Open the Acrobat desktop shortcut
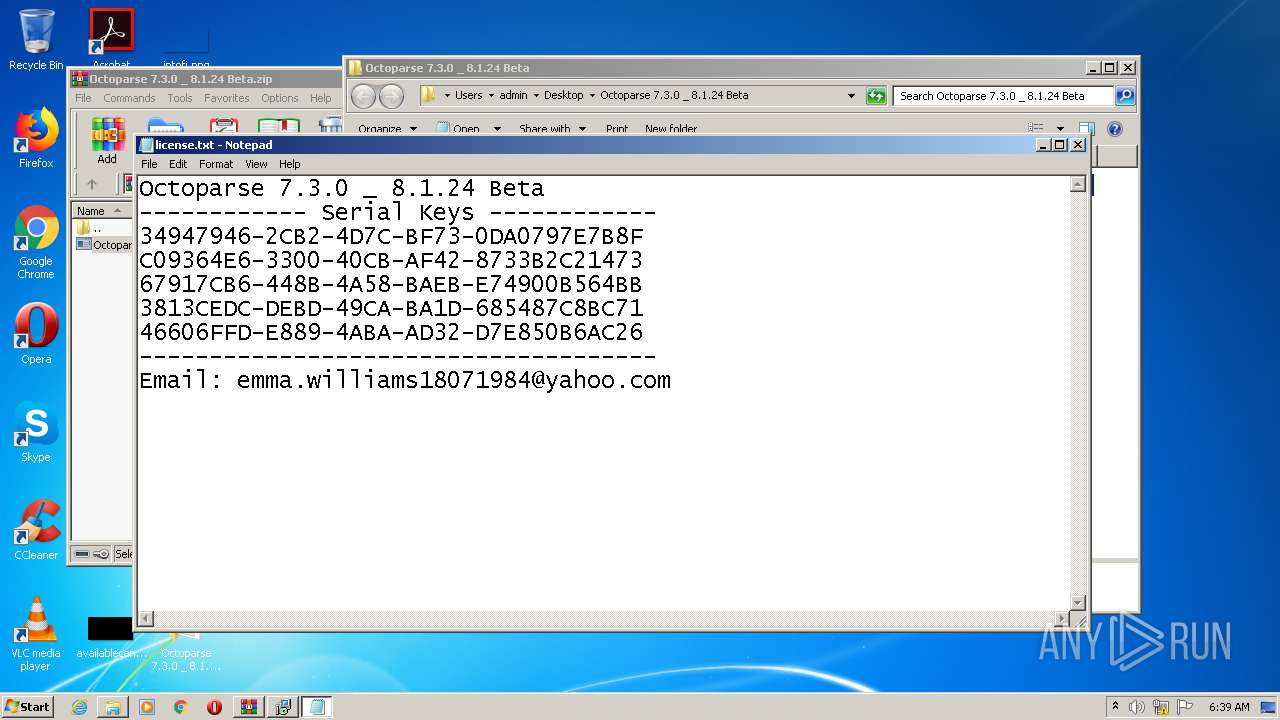 tap(111, 36)
